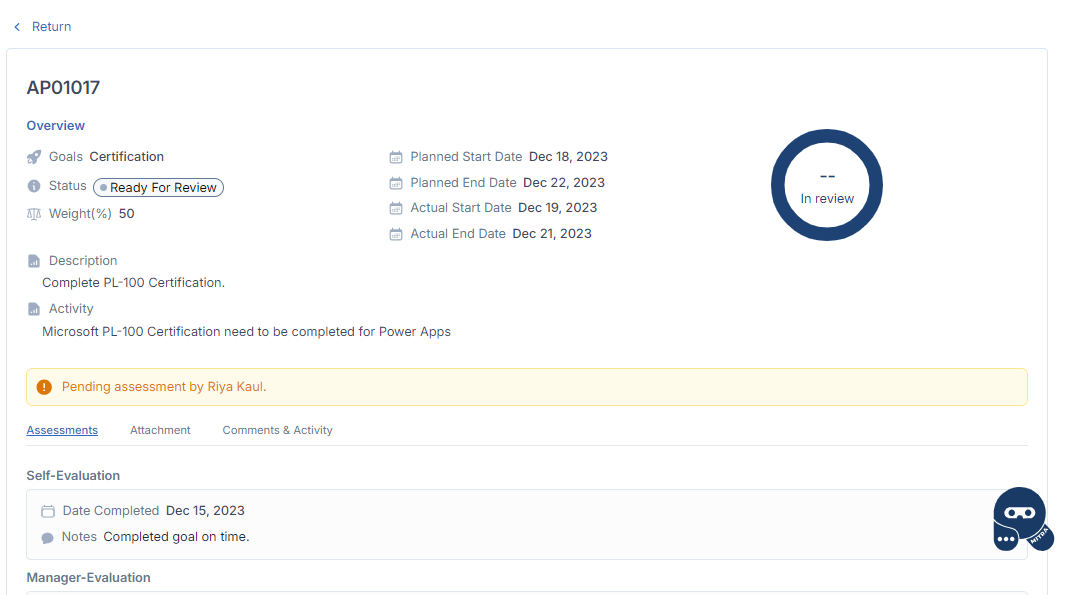Click the Planned Start Date calendar icon
This screenshot has width=1067, height=595.
click(395, 157)
